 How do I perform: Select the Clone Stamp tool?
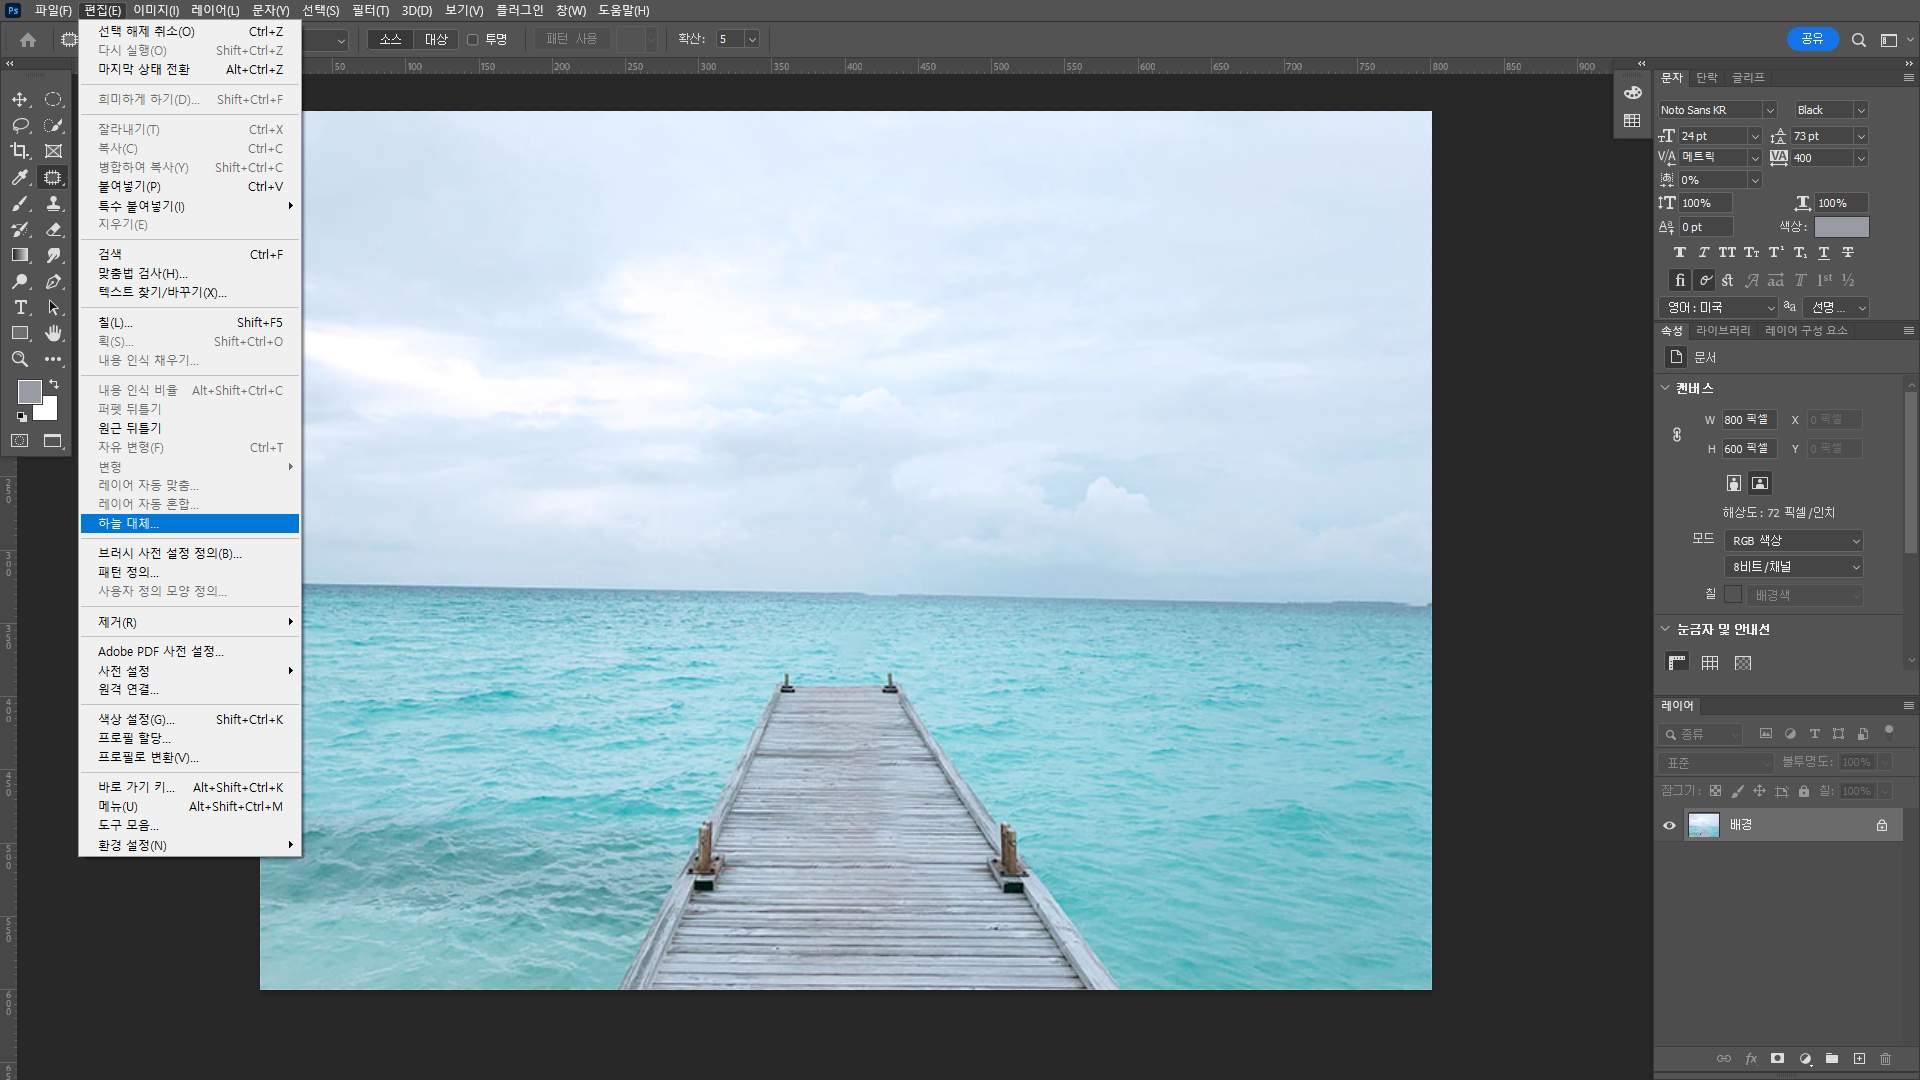point(54,203)
